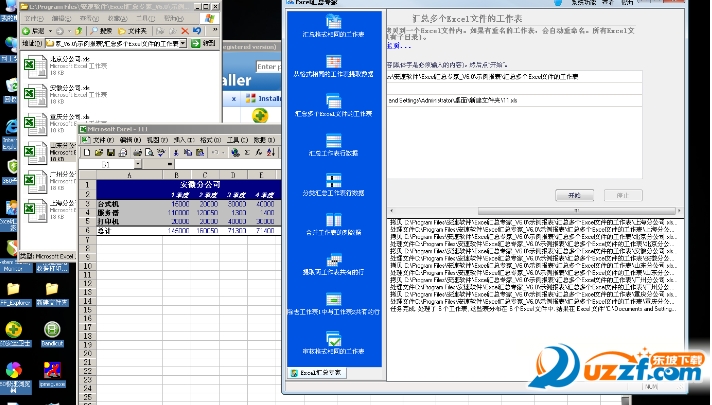
Task: Select the 北京分公司.xls file
Action: point(66,67)
